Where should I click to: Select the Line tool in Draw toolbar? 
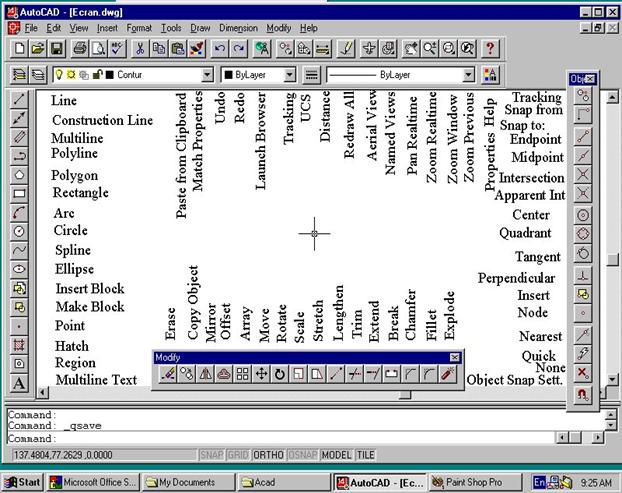(x=19, y=100)
